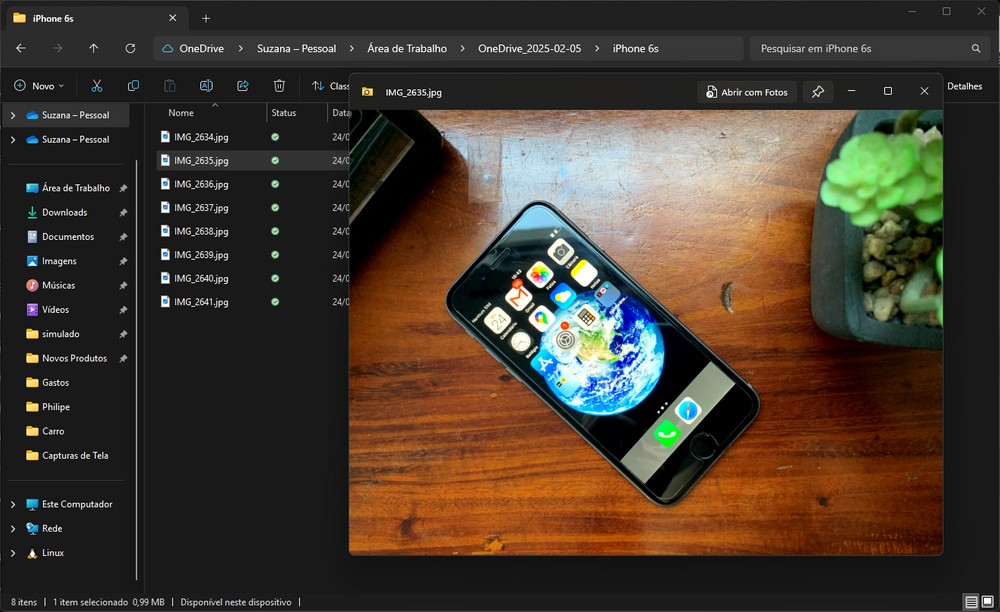Viewport: 1000px width, 612px height.
Task: Click the Copy icon in toolbar
Action: (x=133, y=86)
